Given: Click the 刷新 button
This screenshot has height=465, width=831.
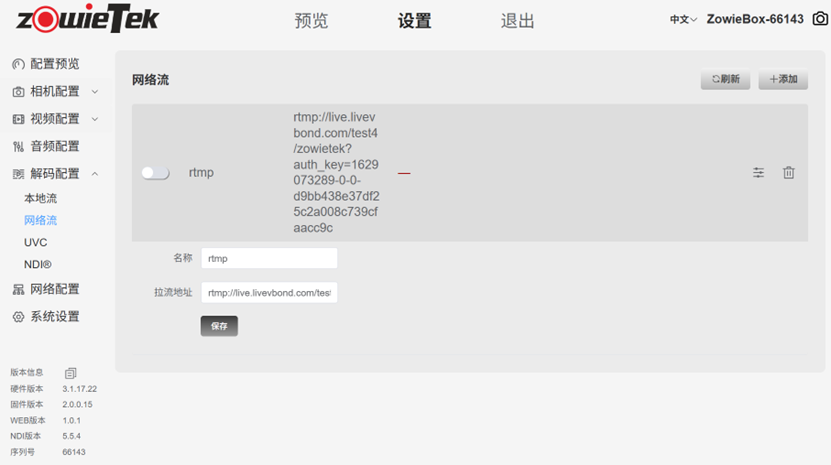Looking at the screenshot, I should (725, 80).
